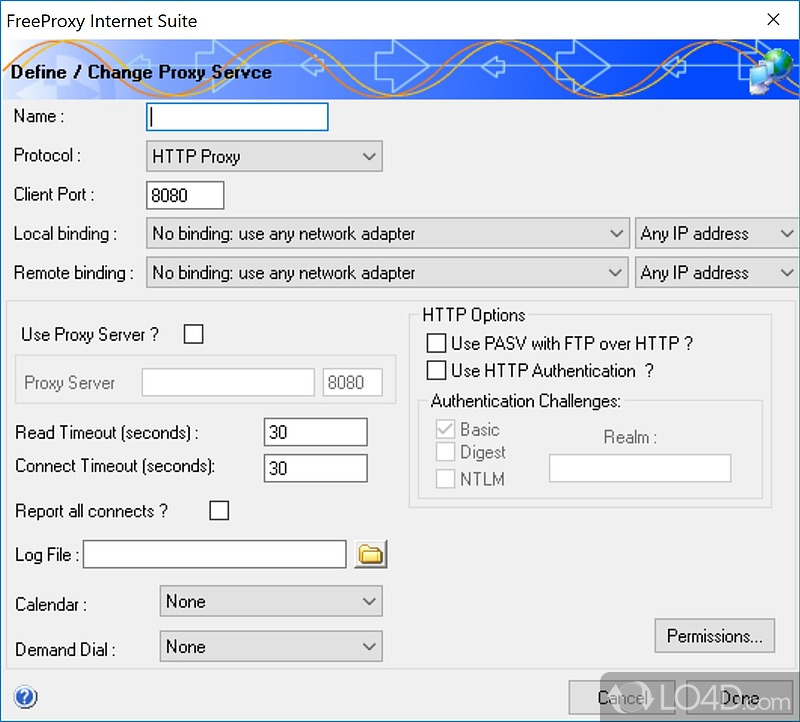Open Remote binding Any IP address dropdown
The image size is (800, 722).
[x=717, y=272]
